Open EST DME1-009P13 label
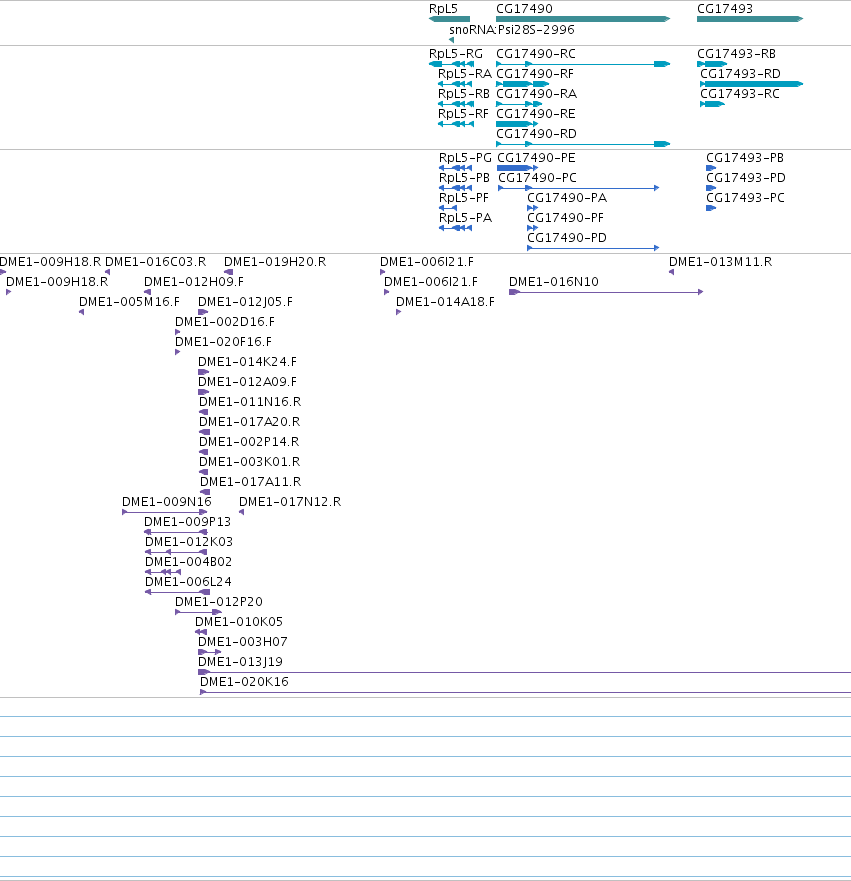Screen dimensions: 851x881 tap(188, 522)
